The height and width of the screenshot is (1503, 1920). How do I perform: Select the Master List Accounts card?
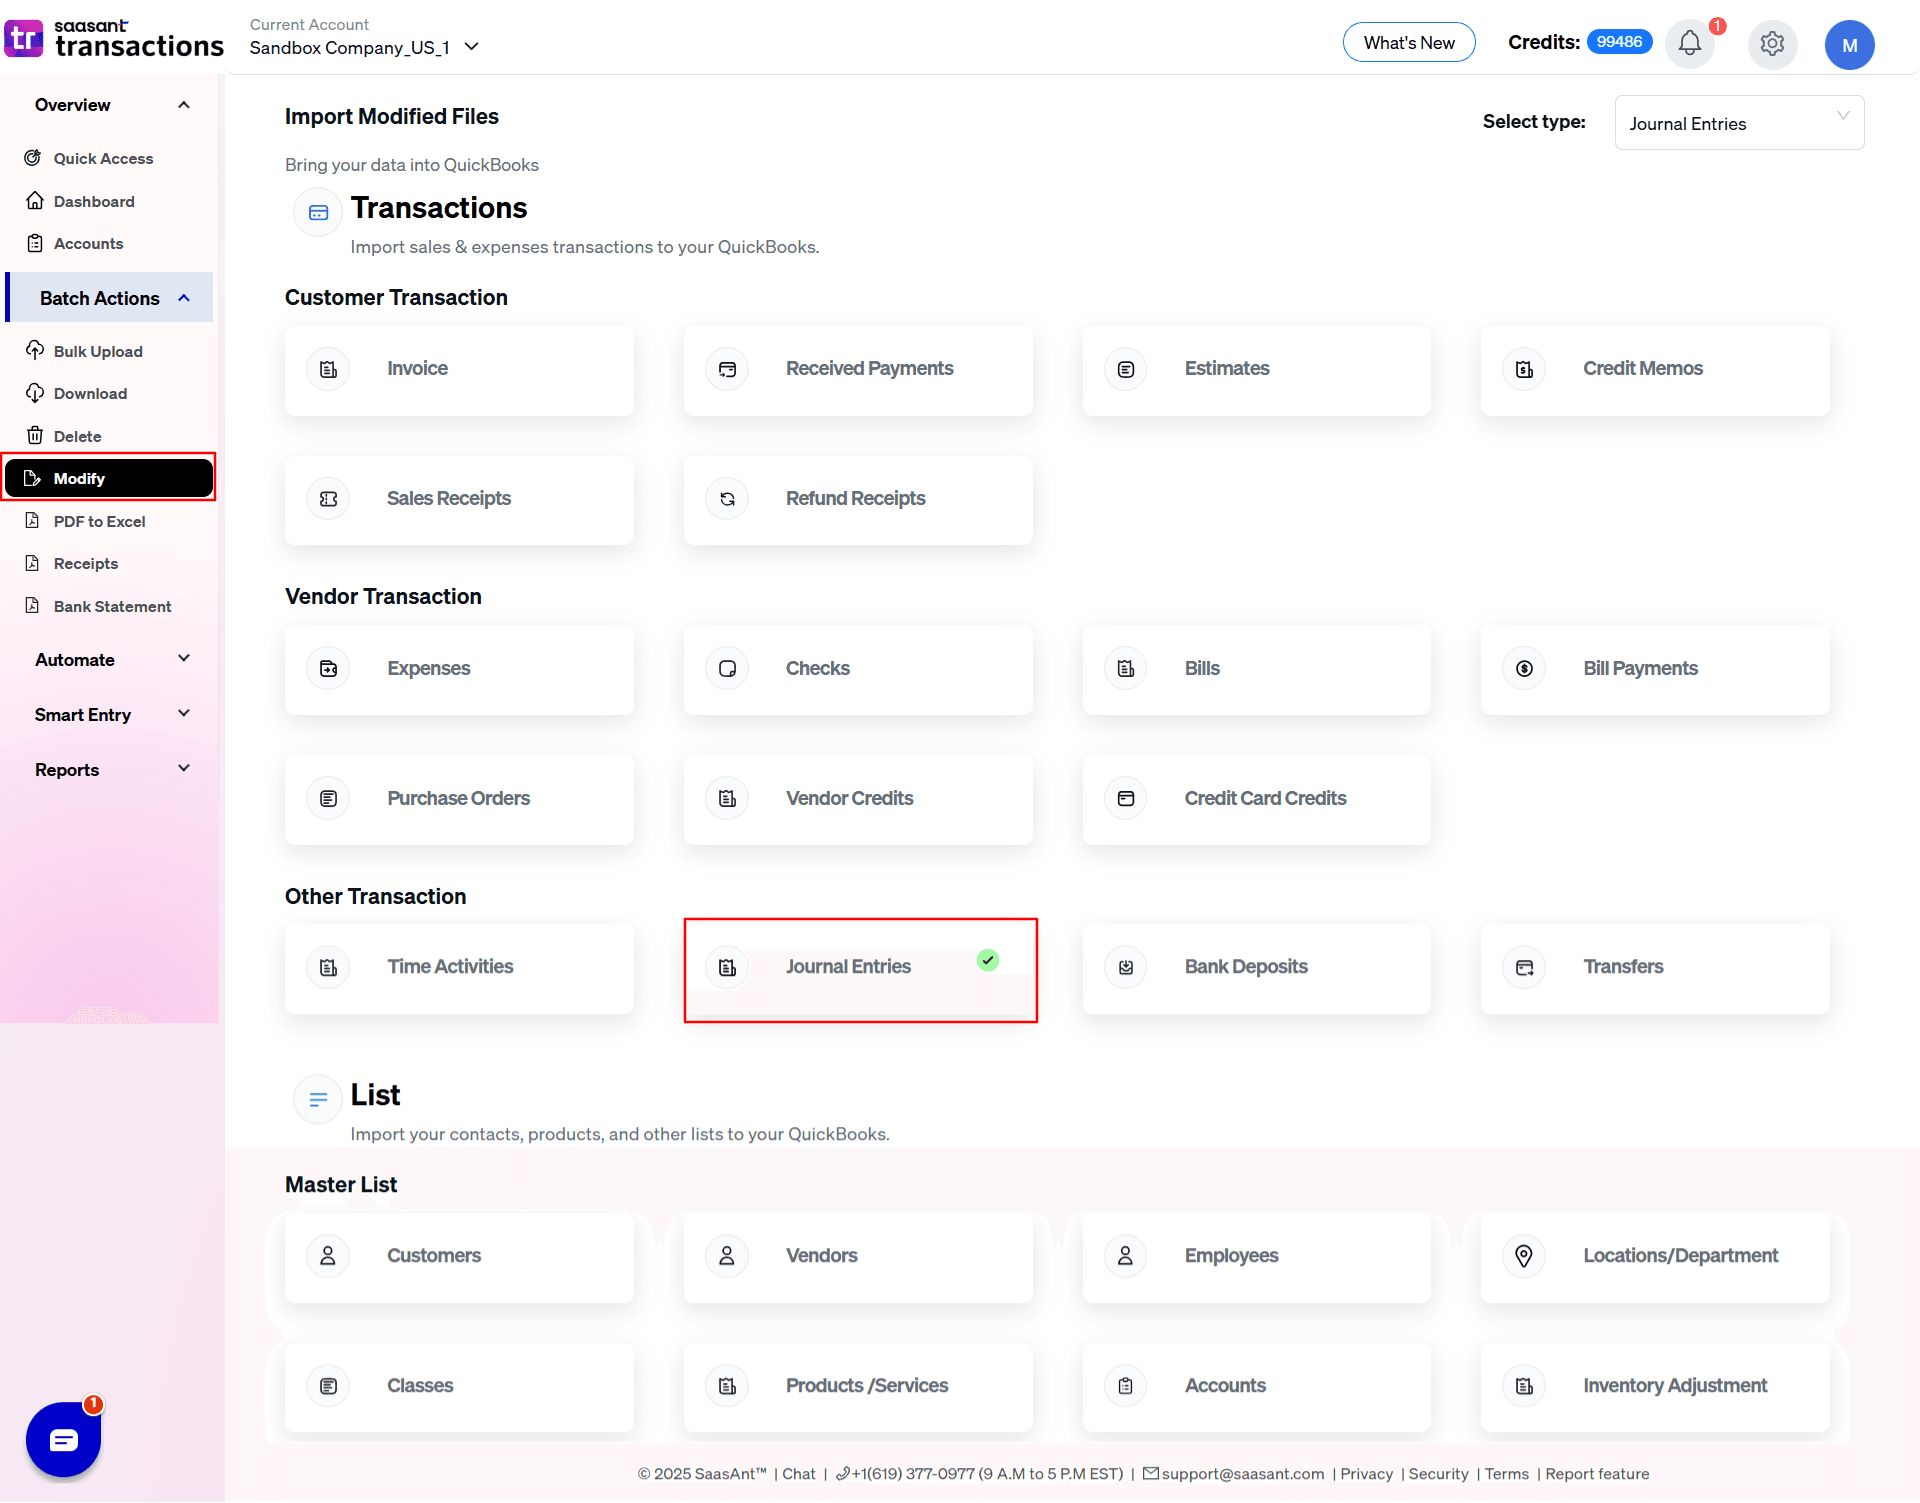tap(1256, 1387)
